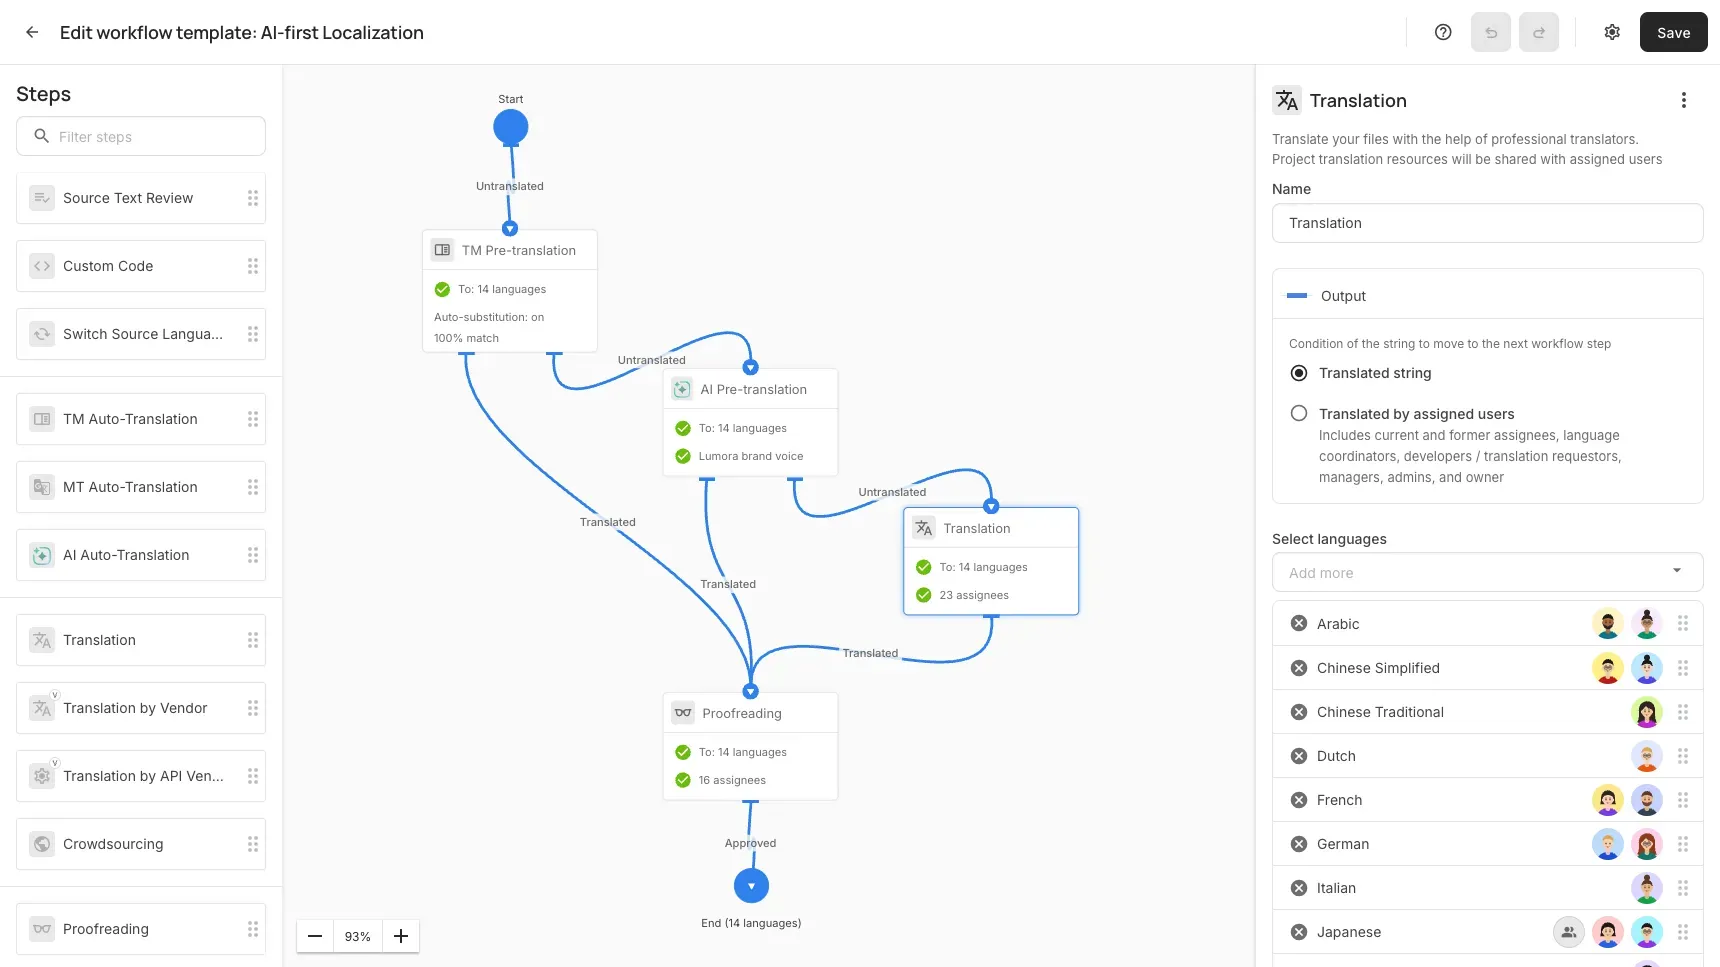
Task: Click the blue End node circle
Action: (x=751, y=885)
